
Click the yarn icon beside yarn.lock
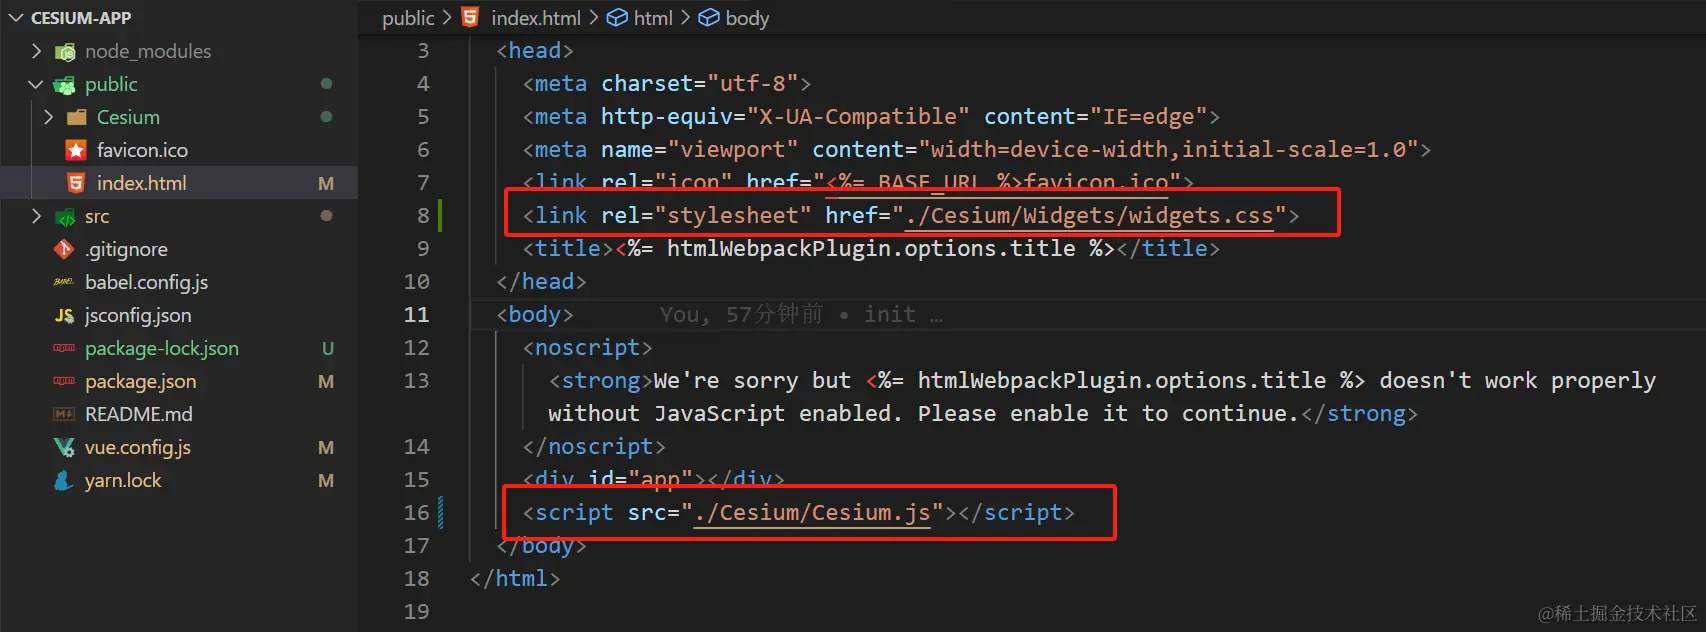(64, 480)
